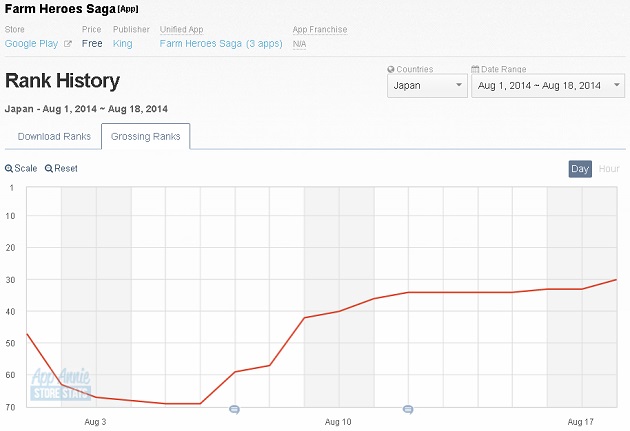
Task: Click the Scale zoom control
Action: coord(21,168)
